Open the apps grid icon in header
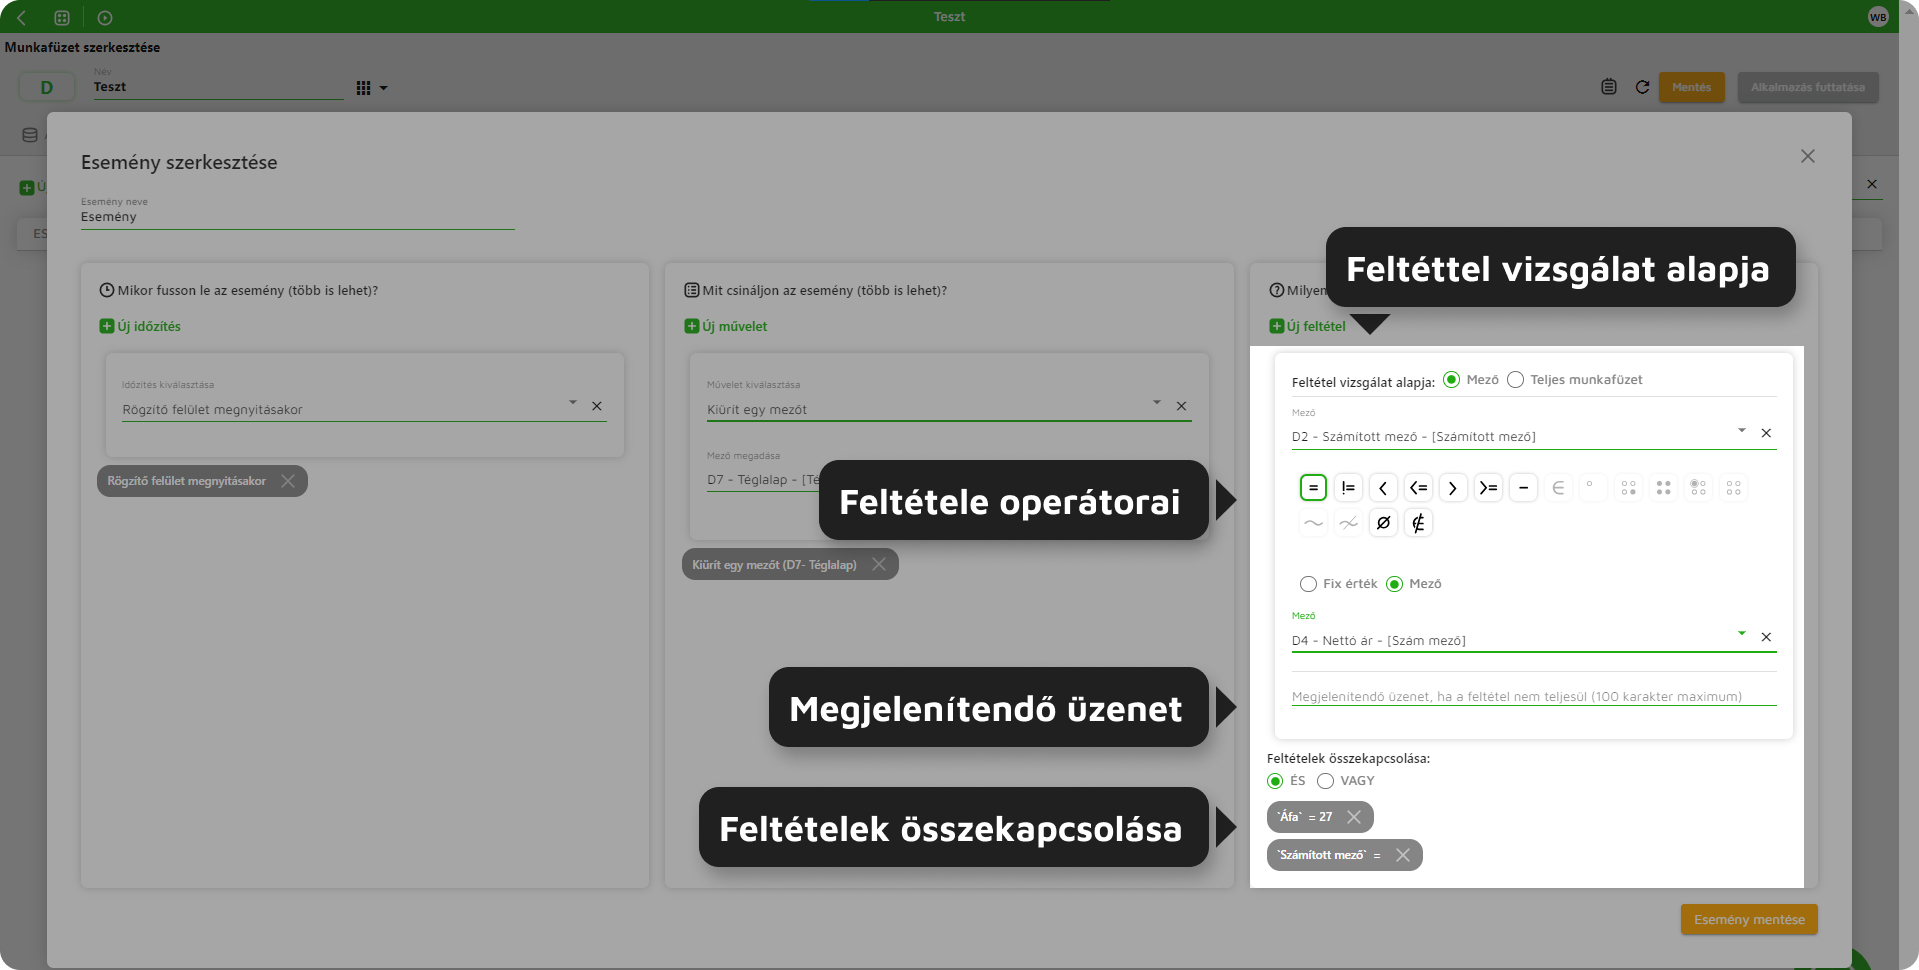The width and height of the screenshot is (1919, 970). coord(62,18)
